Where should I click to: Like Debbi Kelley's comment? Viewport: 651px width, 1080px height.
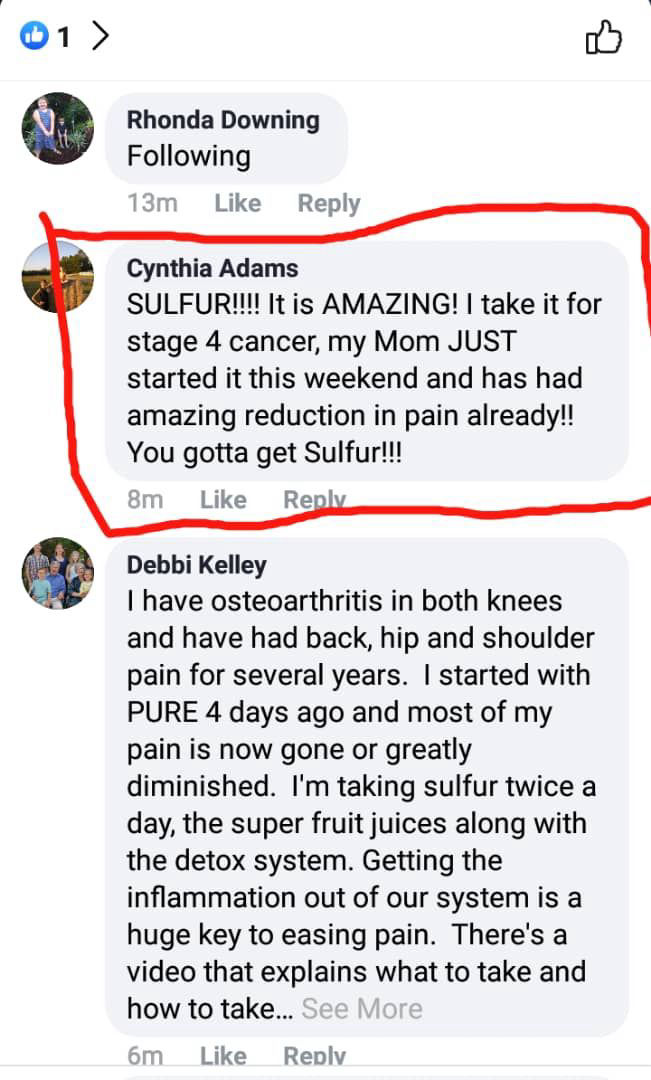[x=223, y=1056]
